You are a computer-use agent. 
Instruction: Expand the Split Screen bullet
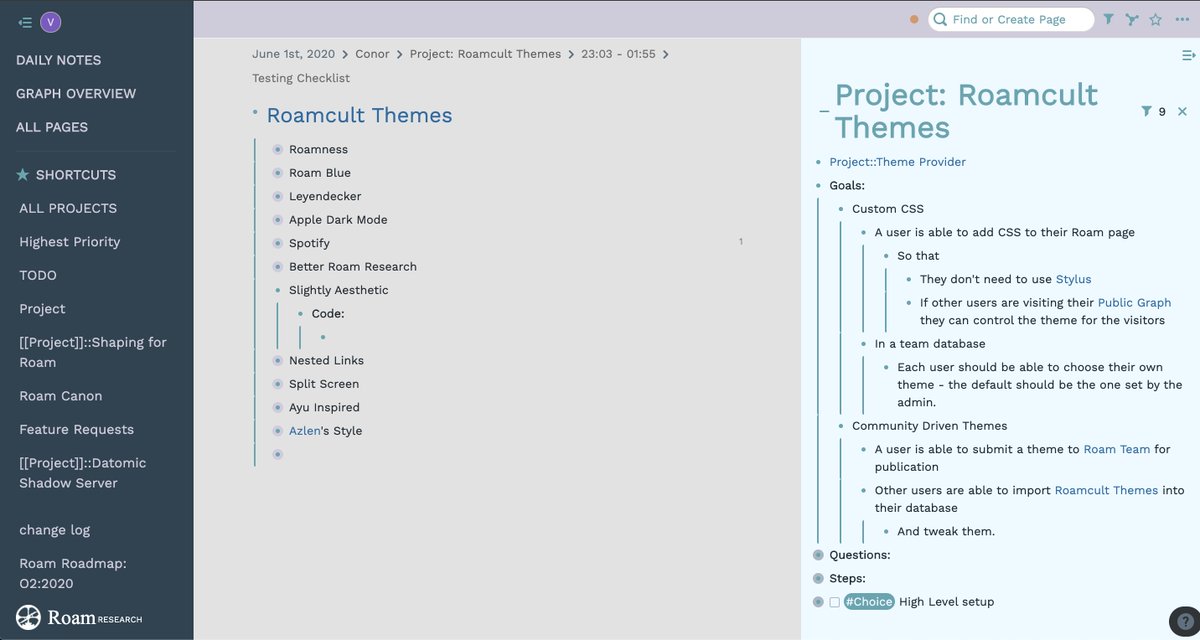pos(278,384)
